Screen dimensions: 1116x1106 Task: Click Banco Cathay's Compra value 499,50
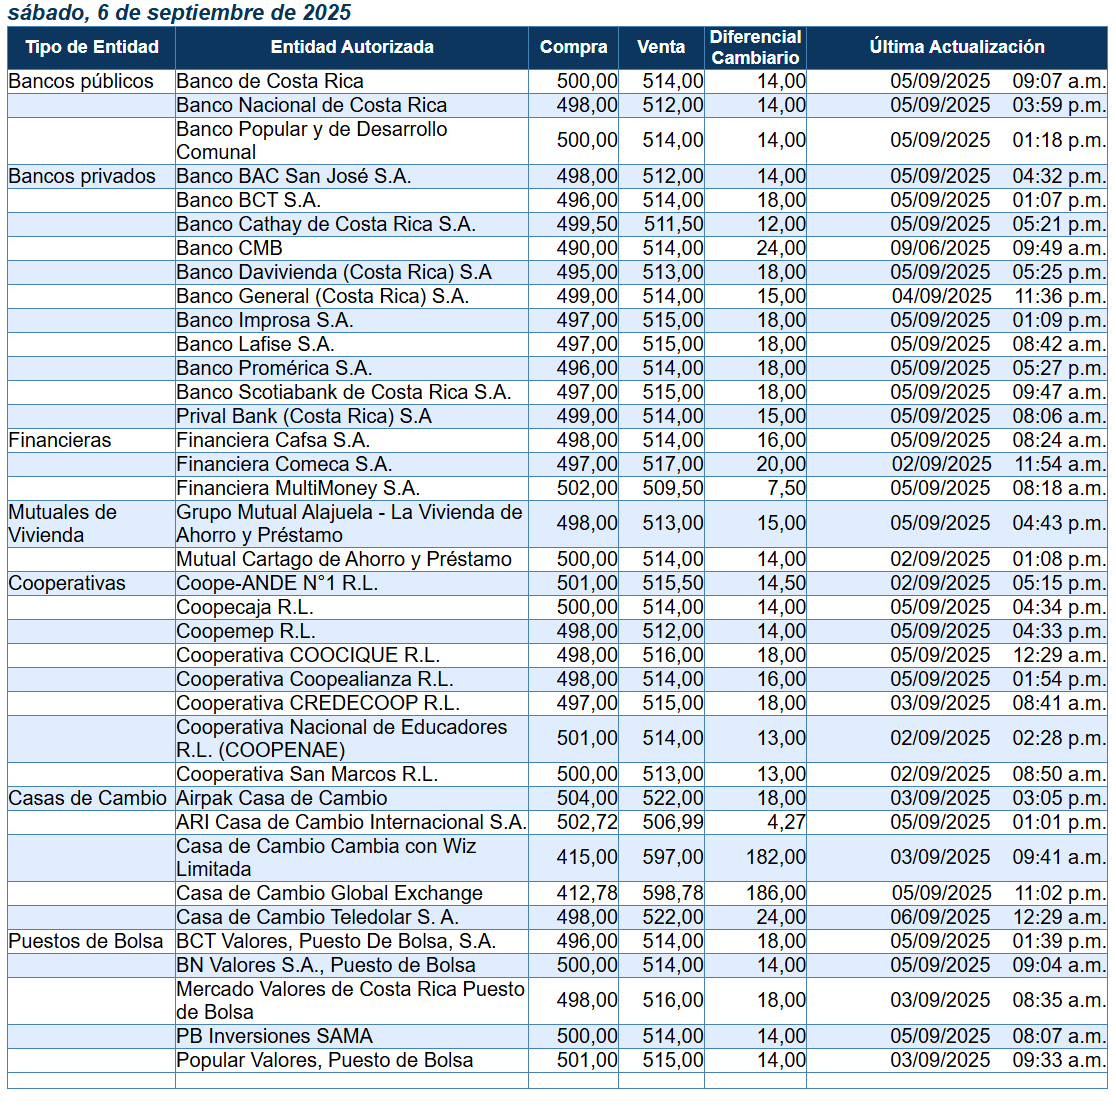click(587, 225)
